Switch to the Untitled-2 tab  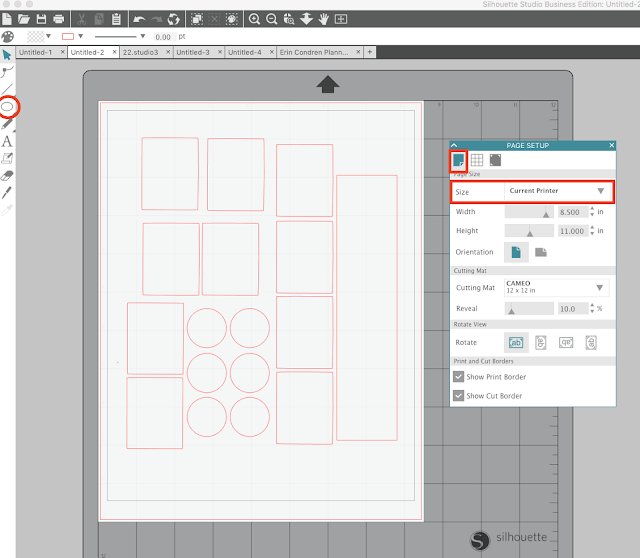88,52
